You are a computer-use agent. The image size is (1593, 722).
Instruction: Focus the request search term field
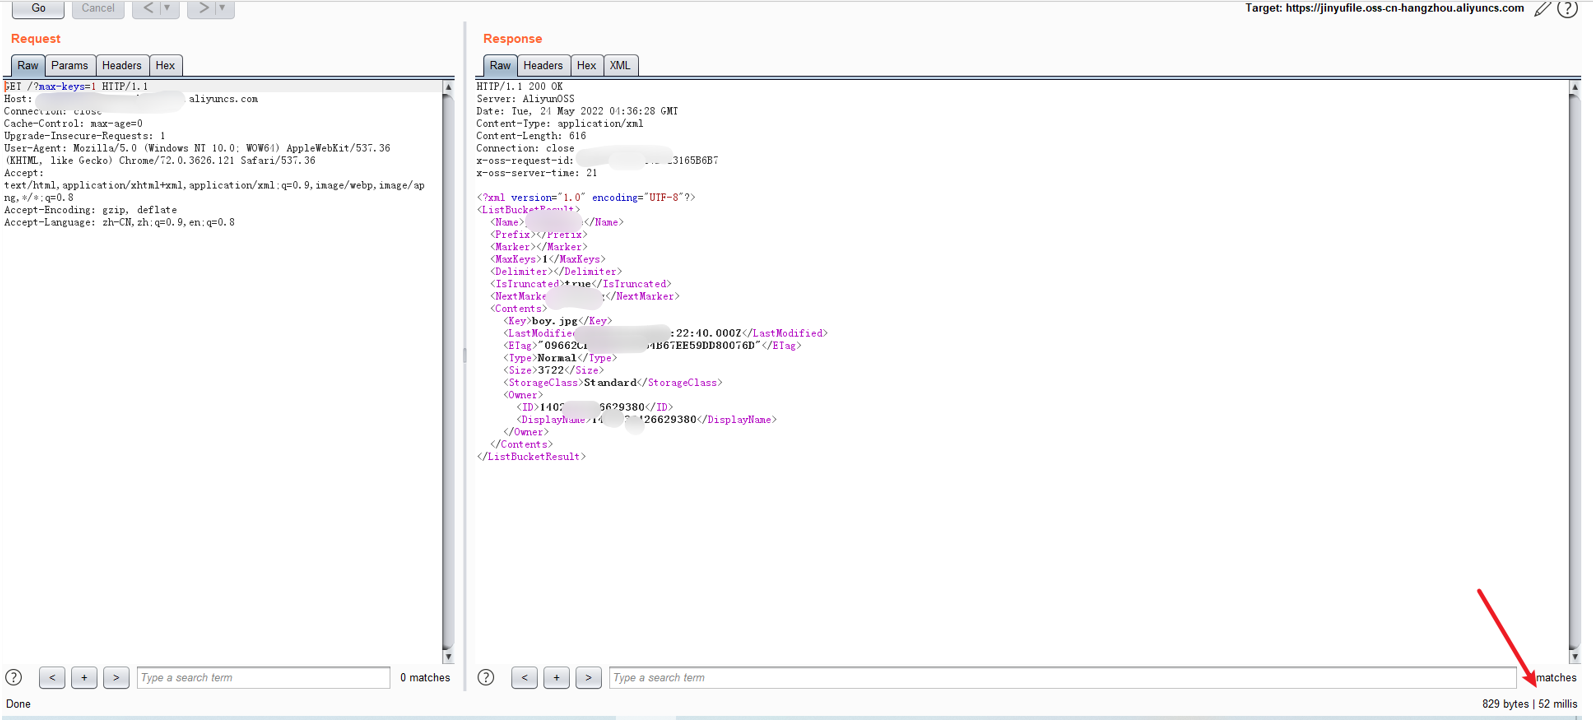(263, 677)
